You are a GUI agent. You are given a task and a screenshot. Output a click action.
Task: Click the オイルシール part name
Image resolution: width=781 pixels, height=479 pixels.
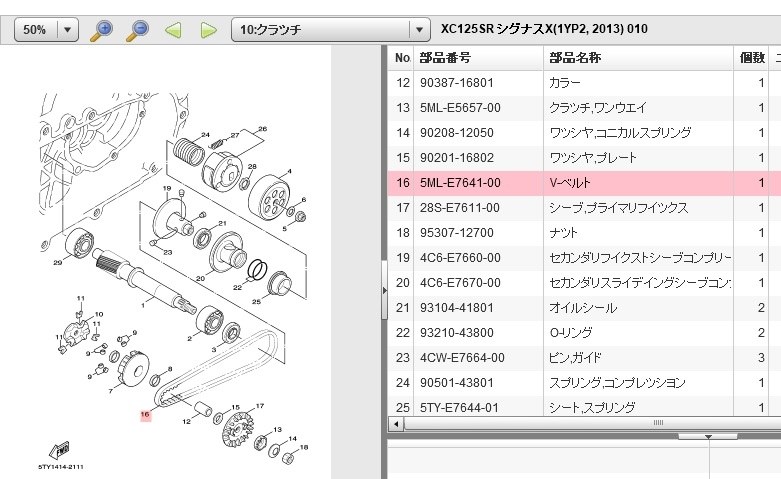coord(583,308)
